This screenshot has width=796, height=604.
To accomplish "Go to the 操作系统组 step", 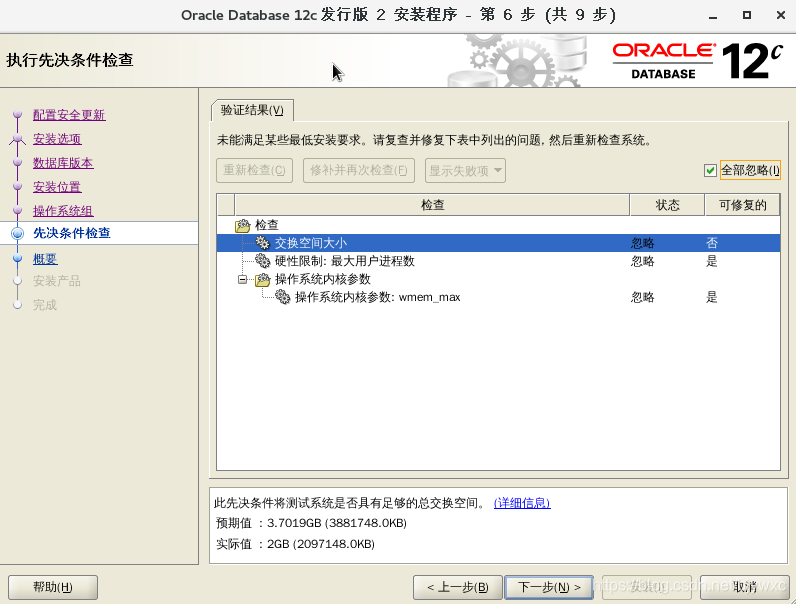I will click(x=63, y=211).
